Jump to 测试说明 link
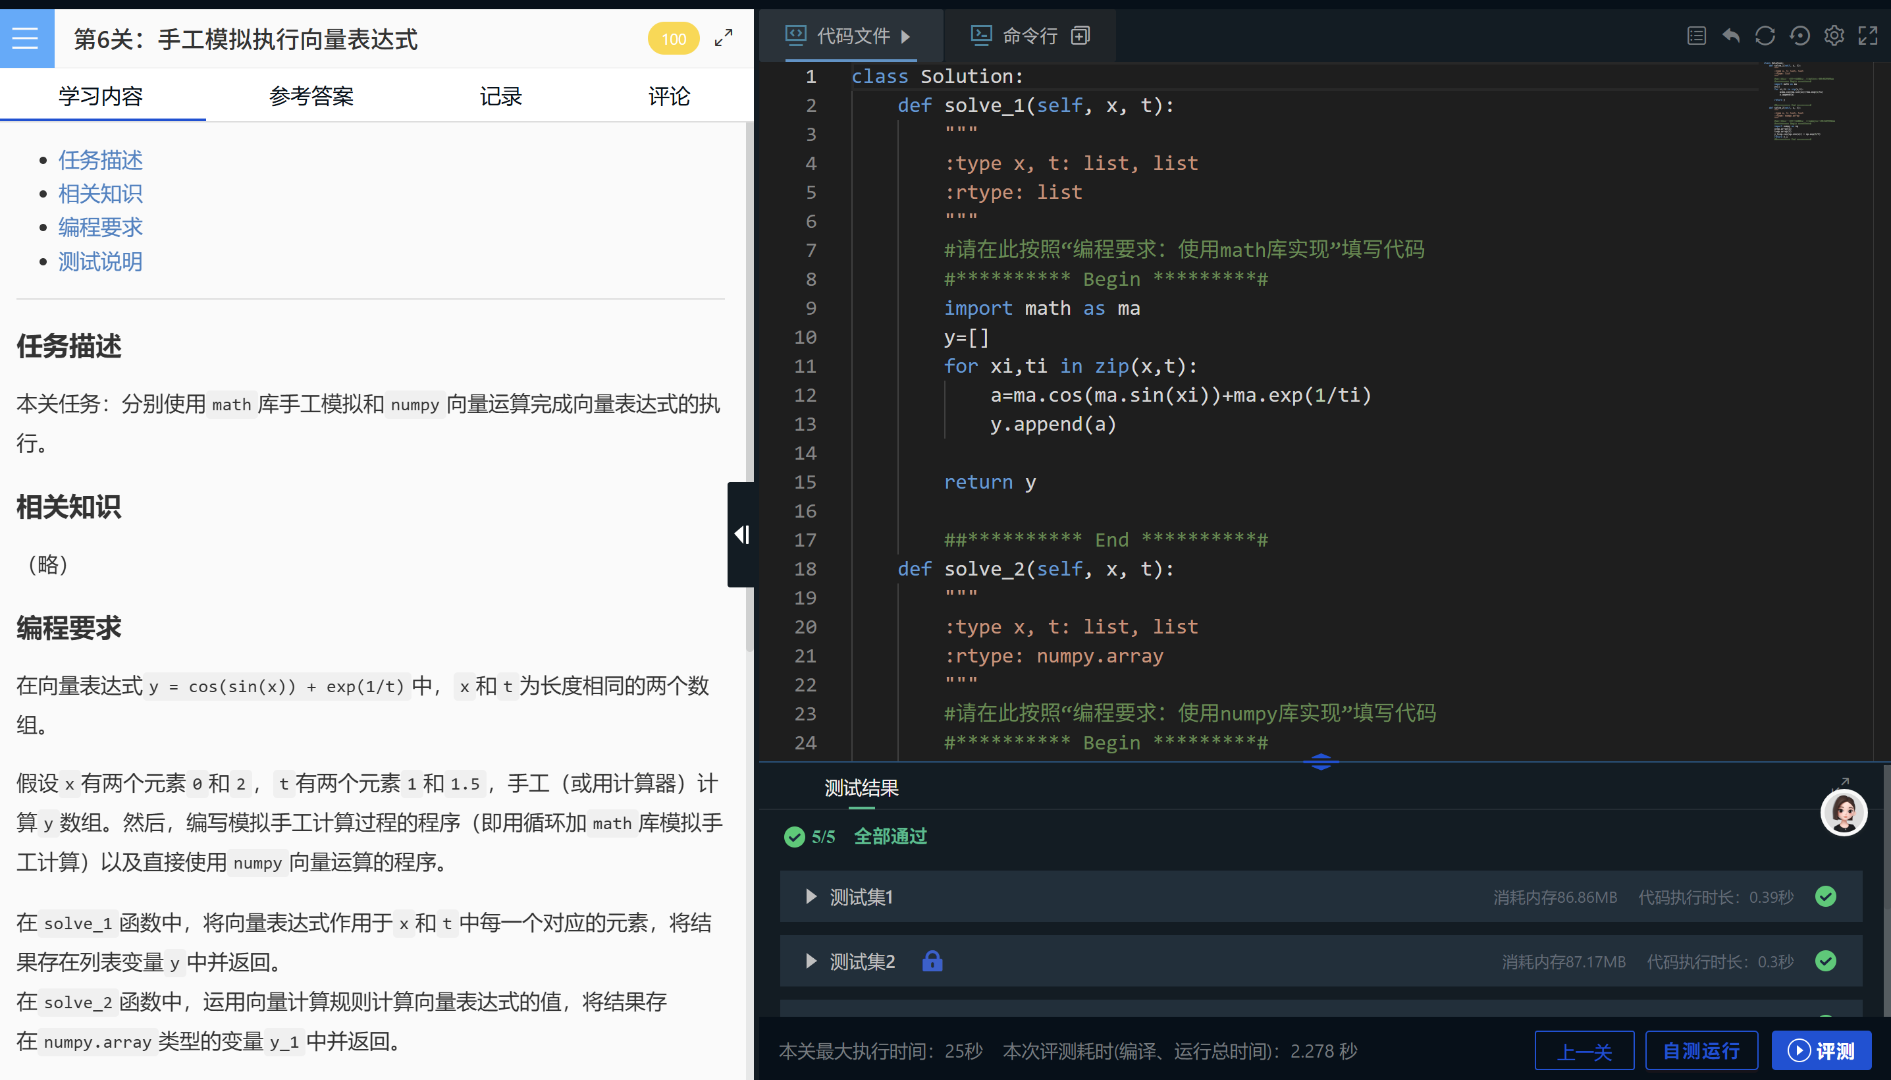This screenshot has width=1891, height=1080. pyautogui.click(x=100, y=262)
